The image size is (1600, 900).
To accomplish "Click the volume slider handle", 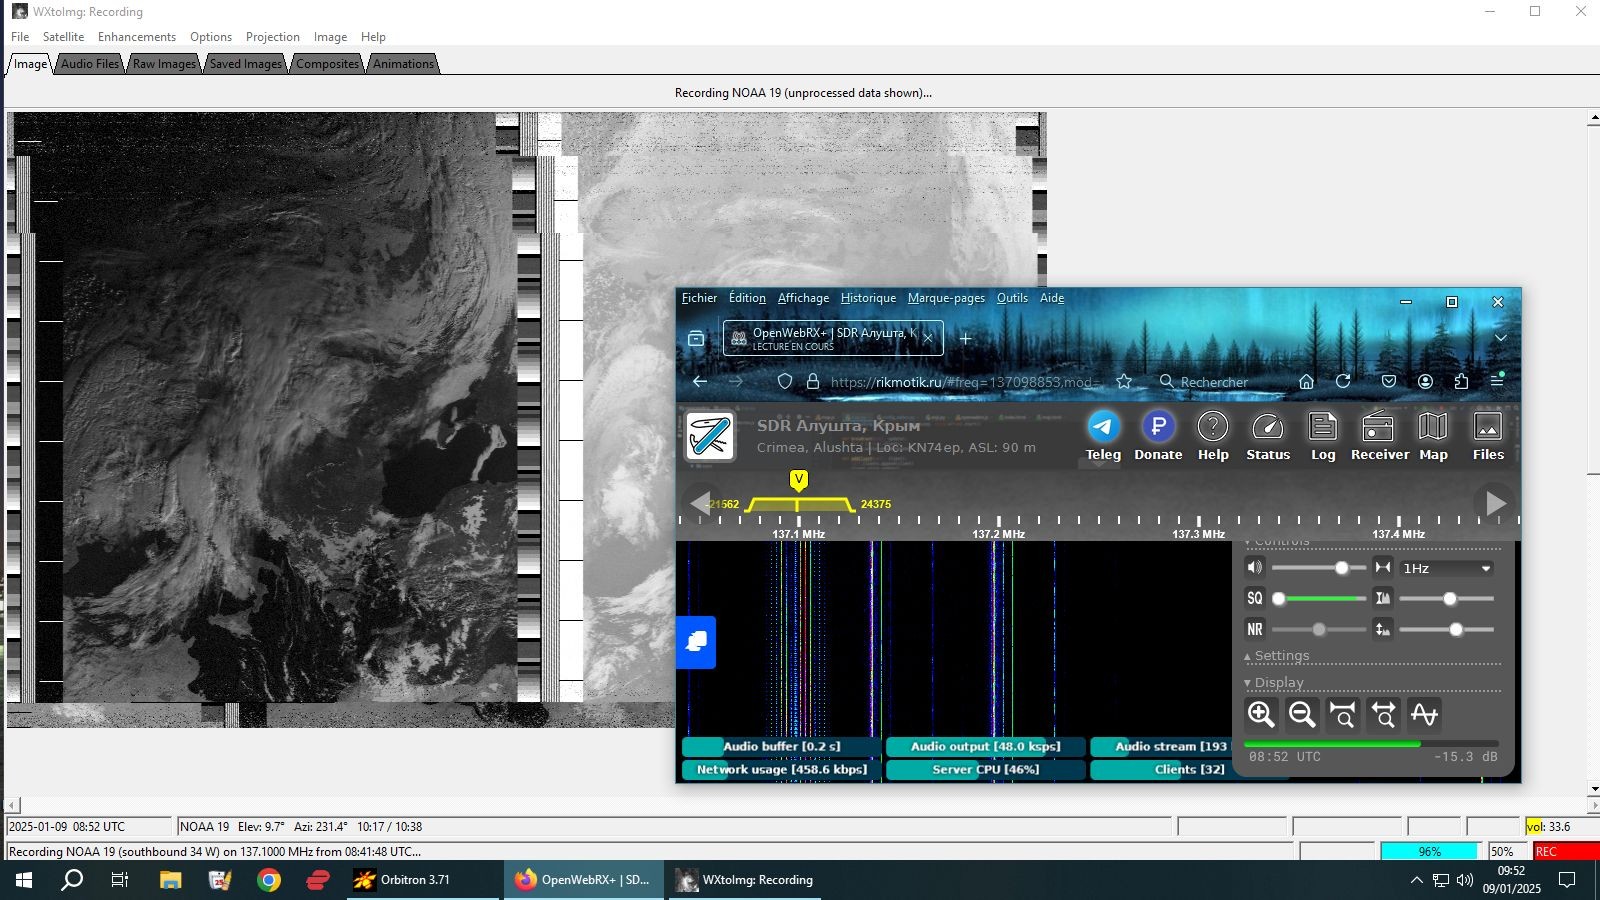I will pos(1342,568).
